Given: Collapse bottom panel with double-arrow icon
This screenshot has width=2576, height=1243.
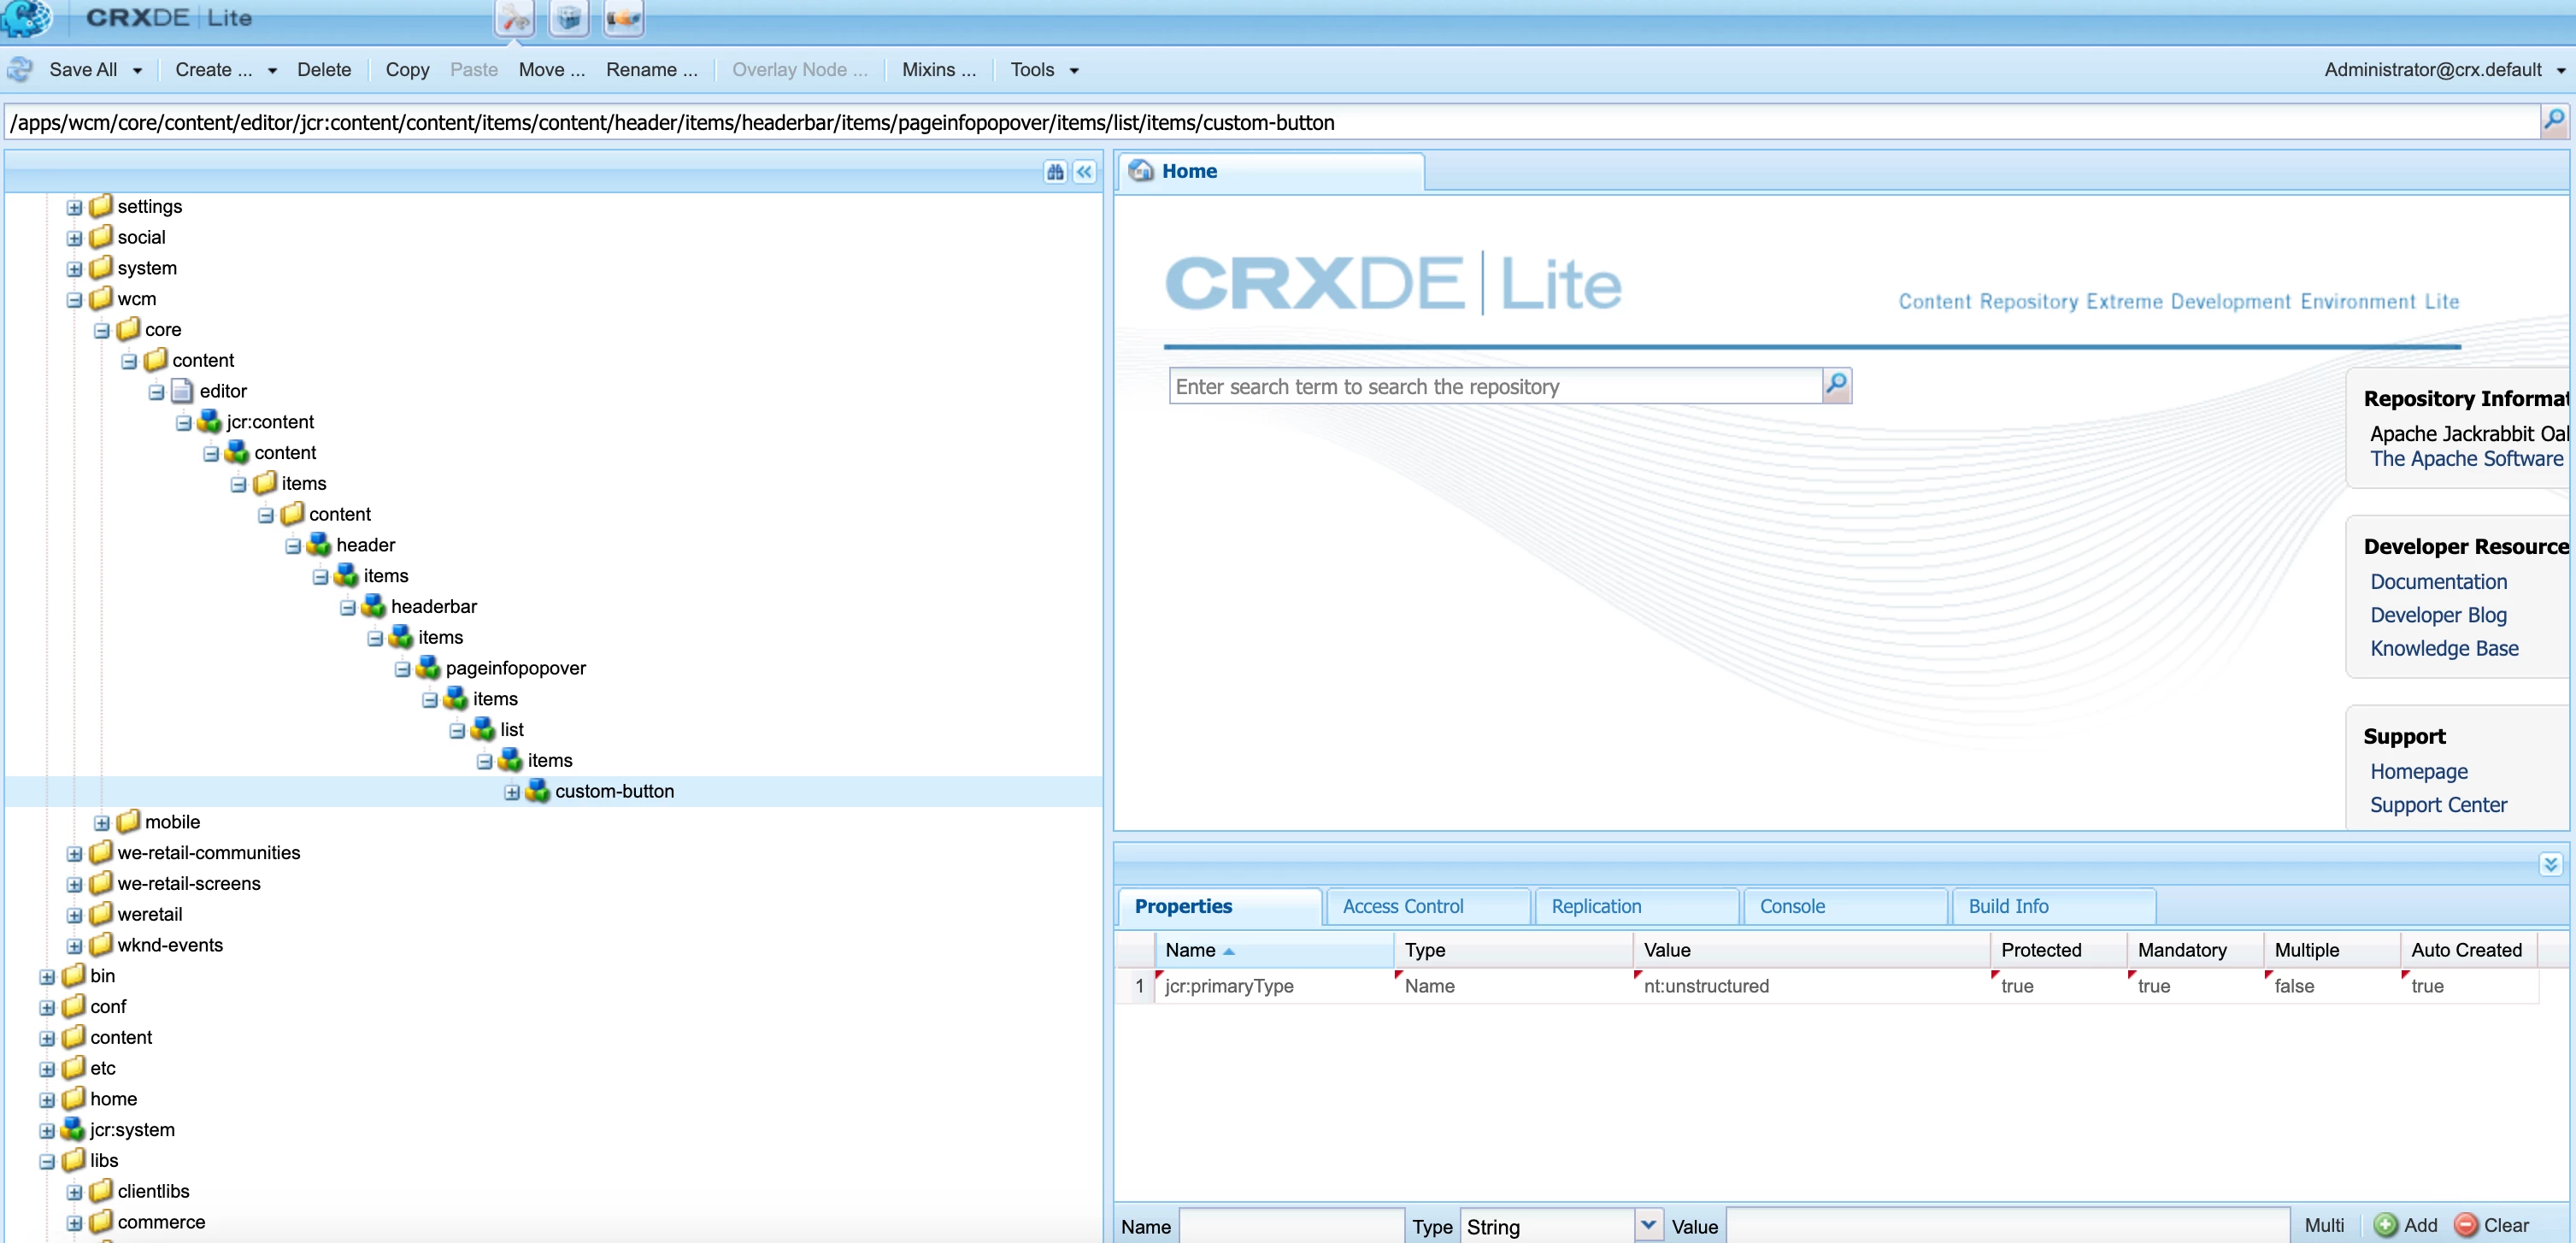Looking at the screenshot, I should (x=2550, y=864).
